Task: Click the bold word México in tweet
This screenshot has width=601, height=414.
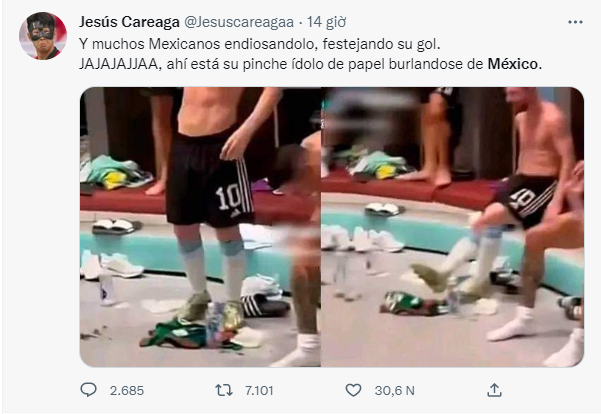Action: (x=513, y=64)
